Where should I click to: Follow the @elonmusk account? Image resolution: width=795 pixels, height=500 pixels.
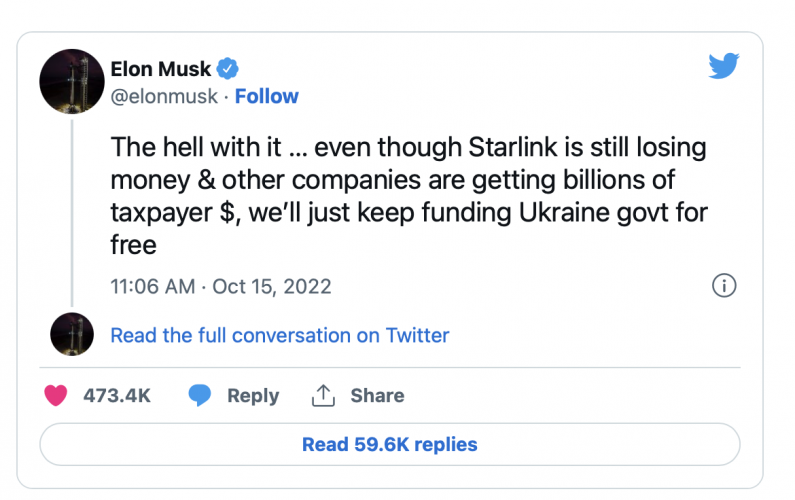click(x=267, y=96)
